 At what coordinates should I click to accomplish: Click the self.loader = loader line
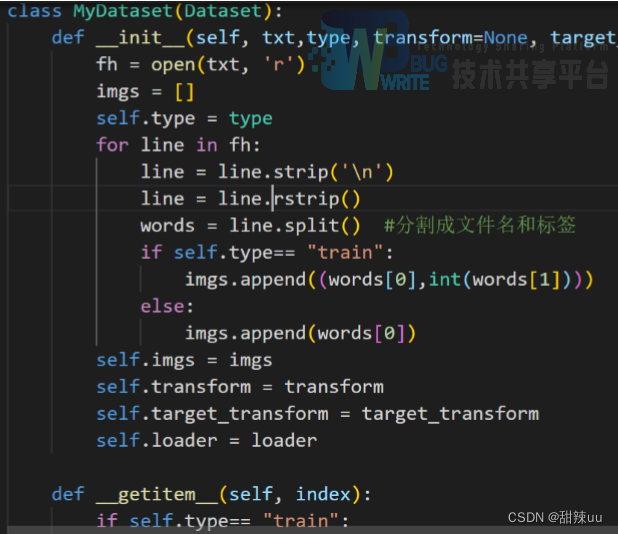[206, 440]
